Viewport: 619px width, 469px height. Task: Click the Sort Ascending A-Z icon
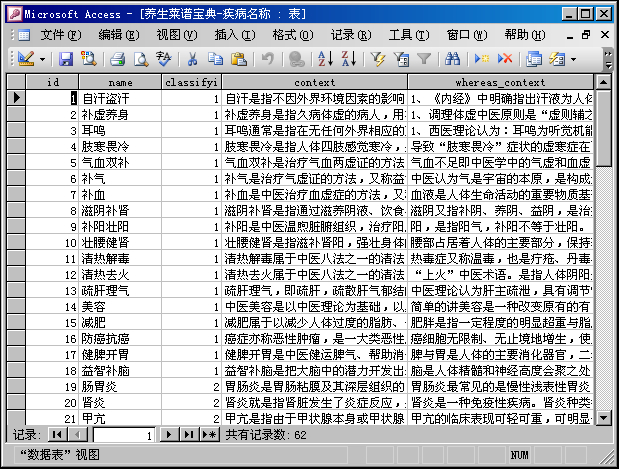(326, 59)
